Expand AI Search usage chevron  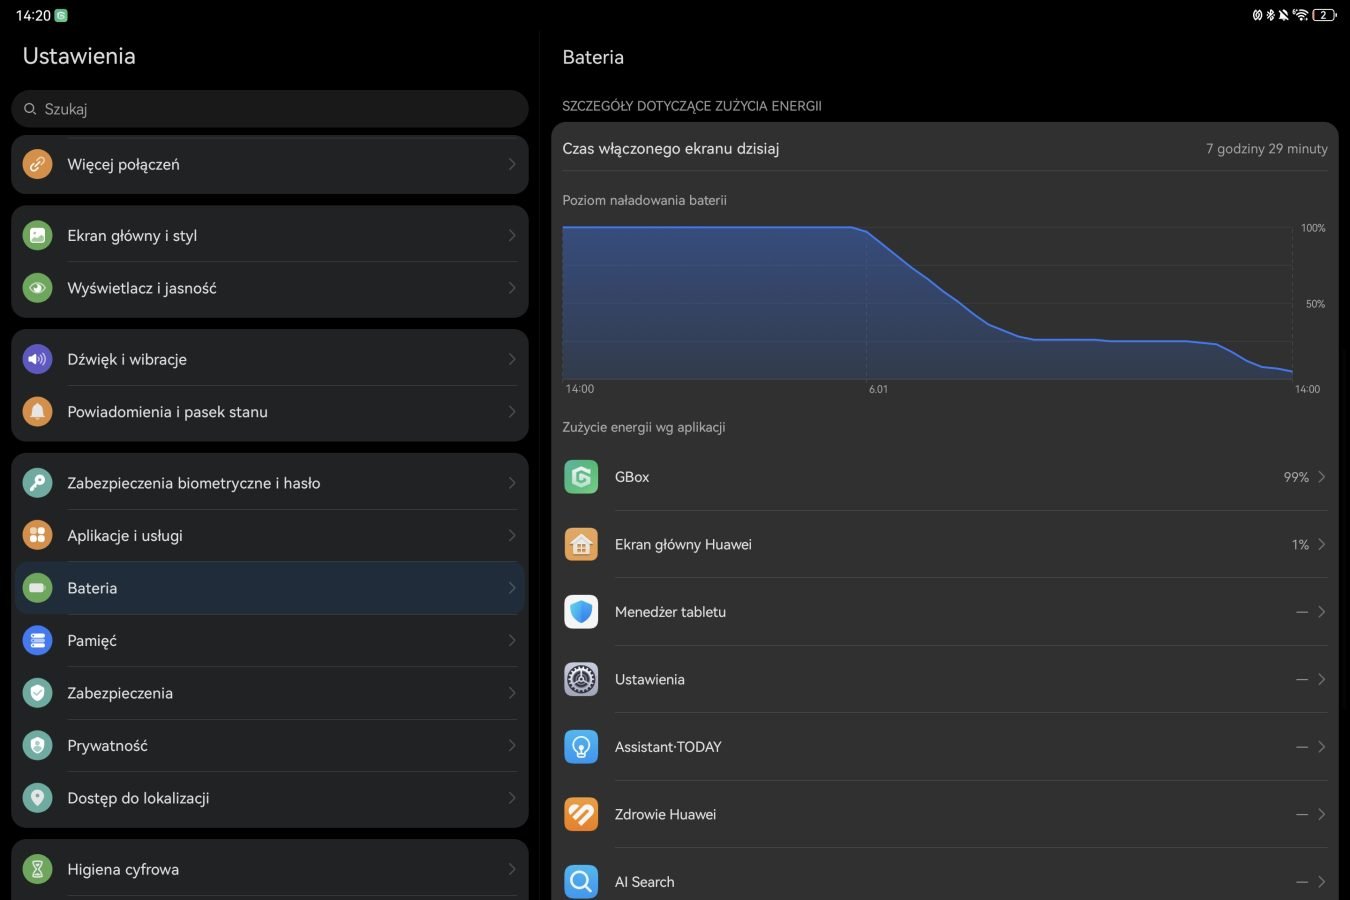point(1322,881)
